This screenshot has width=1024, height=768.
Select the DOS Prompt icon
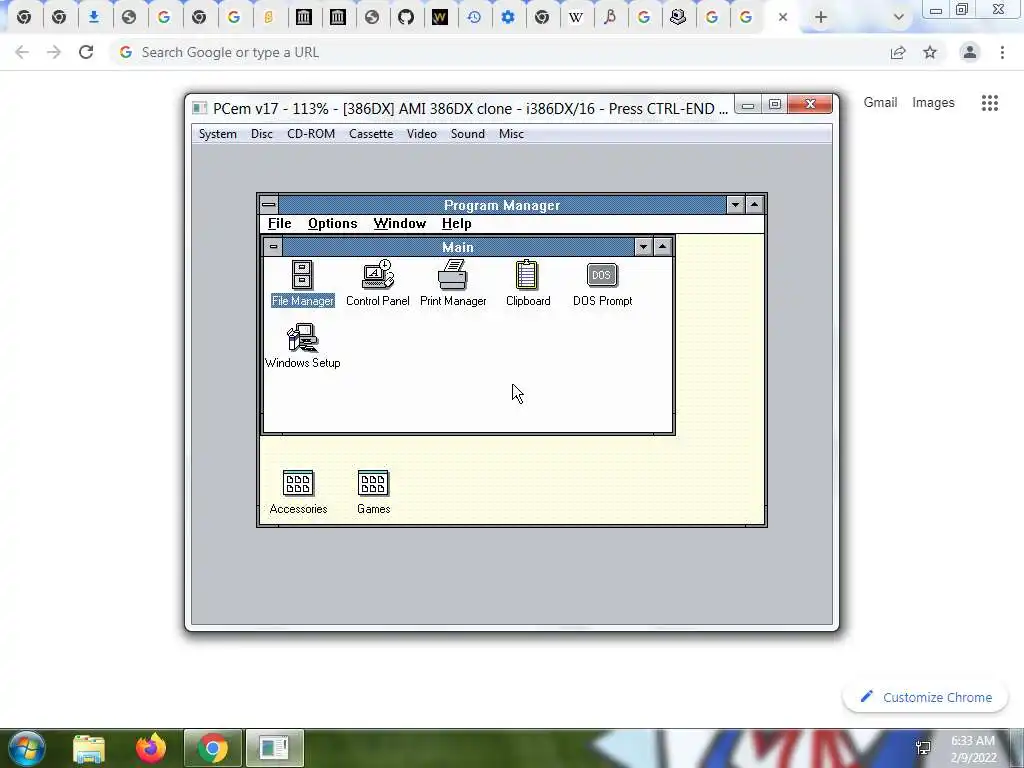point(602,283)
